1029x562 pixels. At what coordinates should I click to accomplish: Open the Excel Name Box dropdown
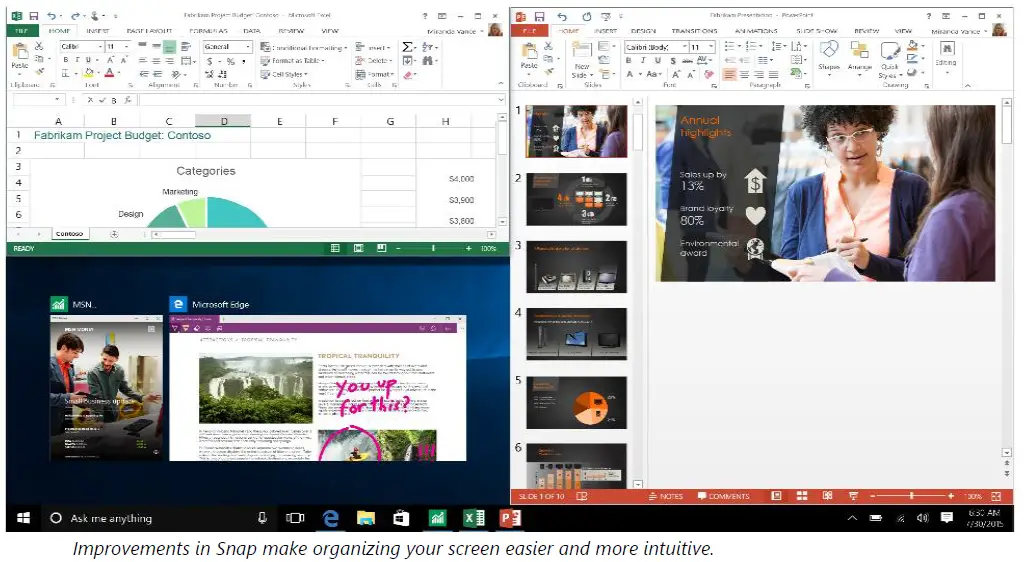pos(57,100)
